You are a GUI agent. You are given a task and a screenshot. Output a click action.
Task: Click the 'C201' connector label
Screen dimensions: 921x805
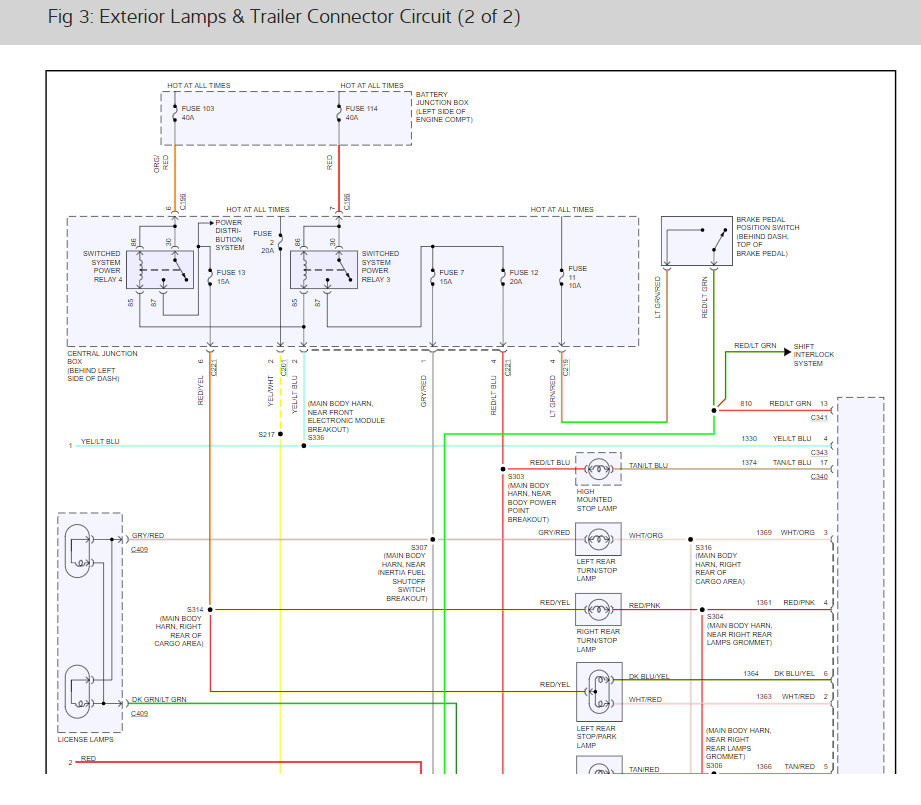283,367
